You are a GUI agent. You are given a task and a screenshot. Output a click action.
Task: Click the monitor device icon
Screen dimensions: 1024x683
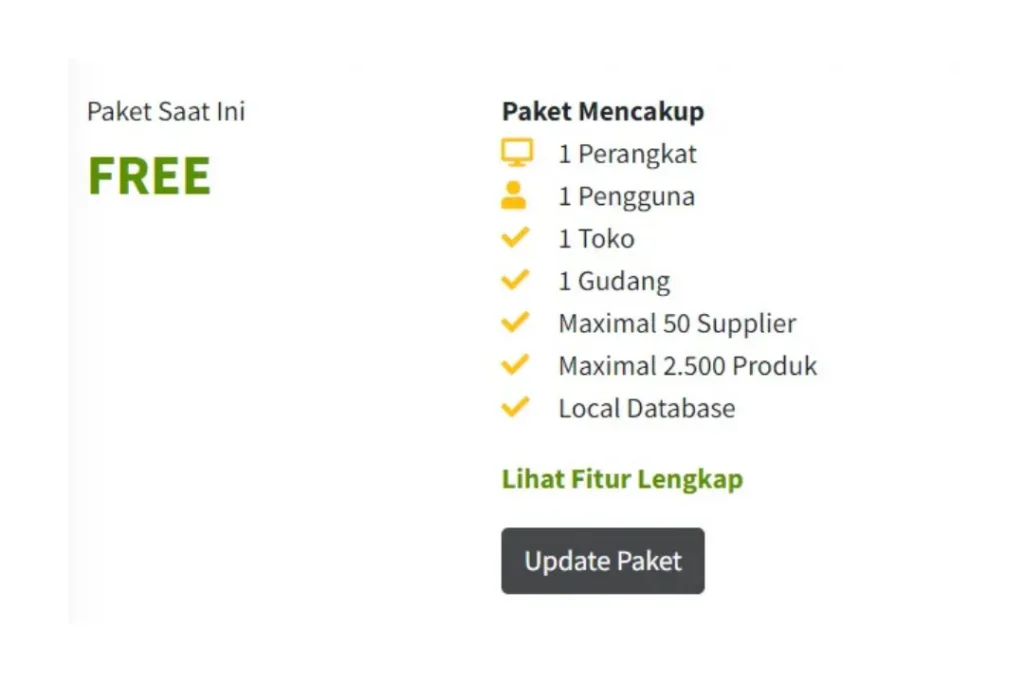click(x=516, y=153)
